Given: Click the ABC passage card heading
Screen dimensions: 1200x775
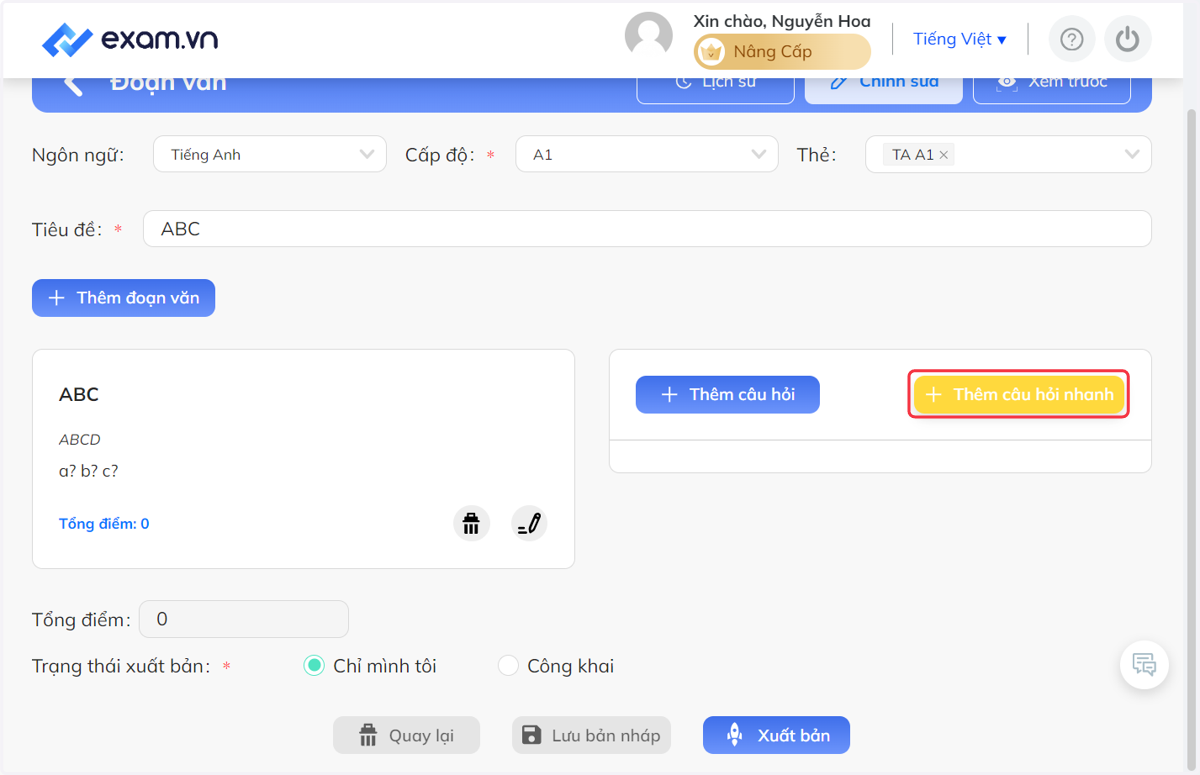Looking at the screenshot, I should point(79,394).
